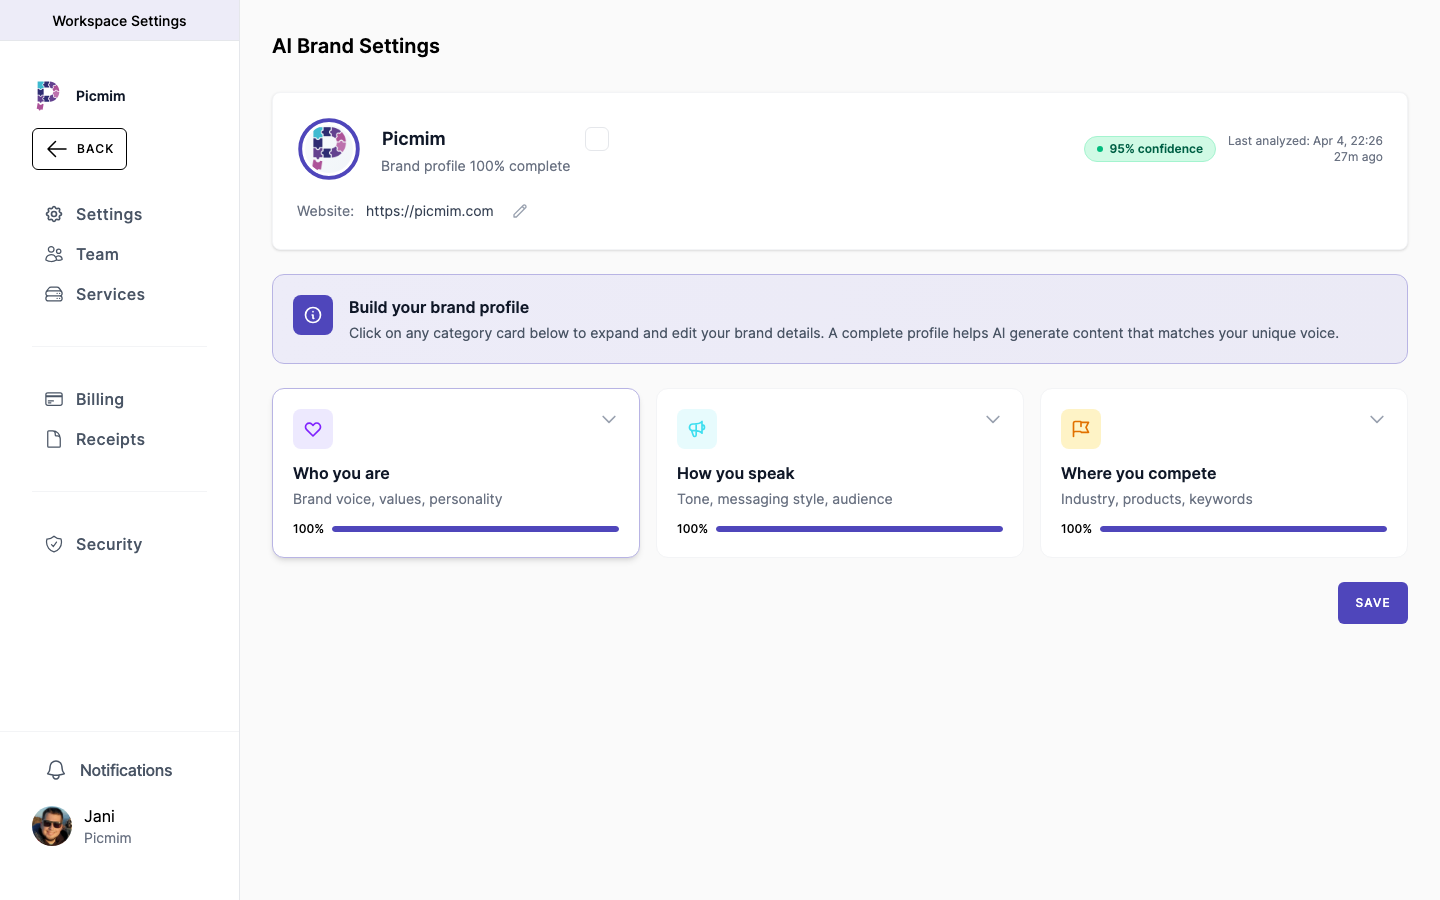Click the info icon in brand profile banner
Image resolution: width=1440 pixels, height=900 pixels.
(x=313, y=315)
